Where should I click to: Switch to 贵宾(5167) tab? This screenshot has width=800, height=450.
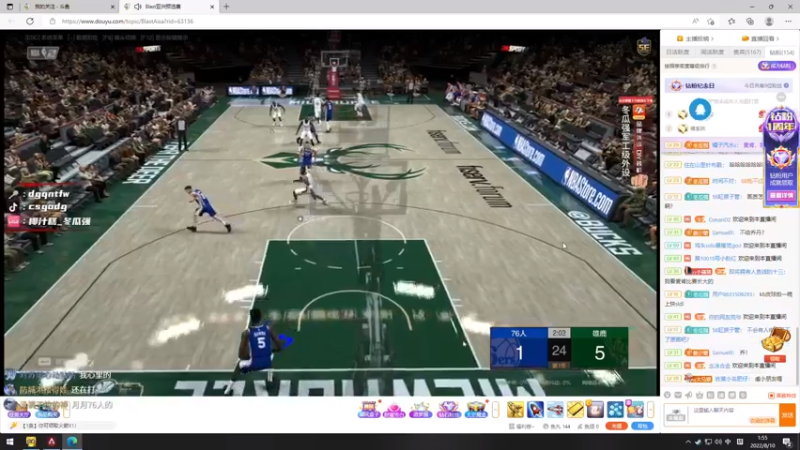click(x=747, y=52)
